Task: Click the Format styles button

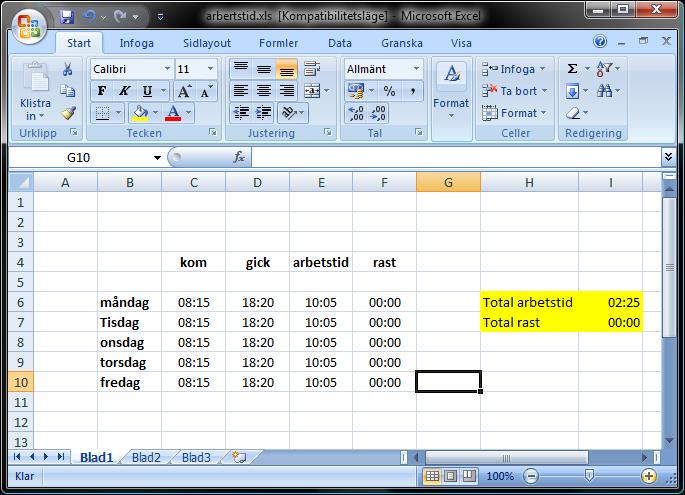Action: coord(451,92)
